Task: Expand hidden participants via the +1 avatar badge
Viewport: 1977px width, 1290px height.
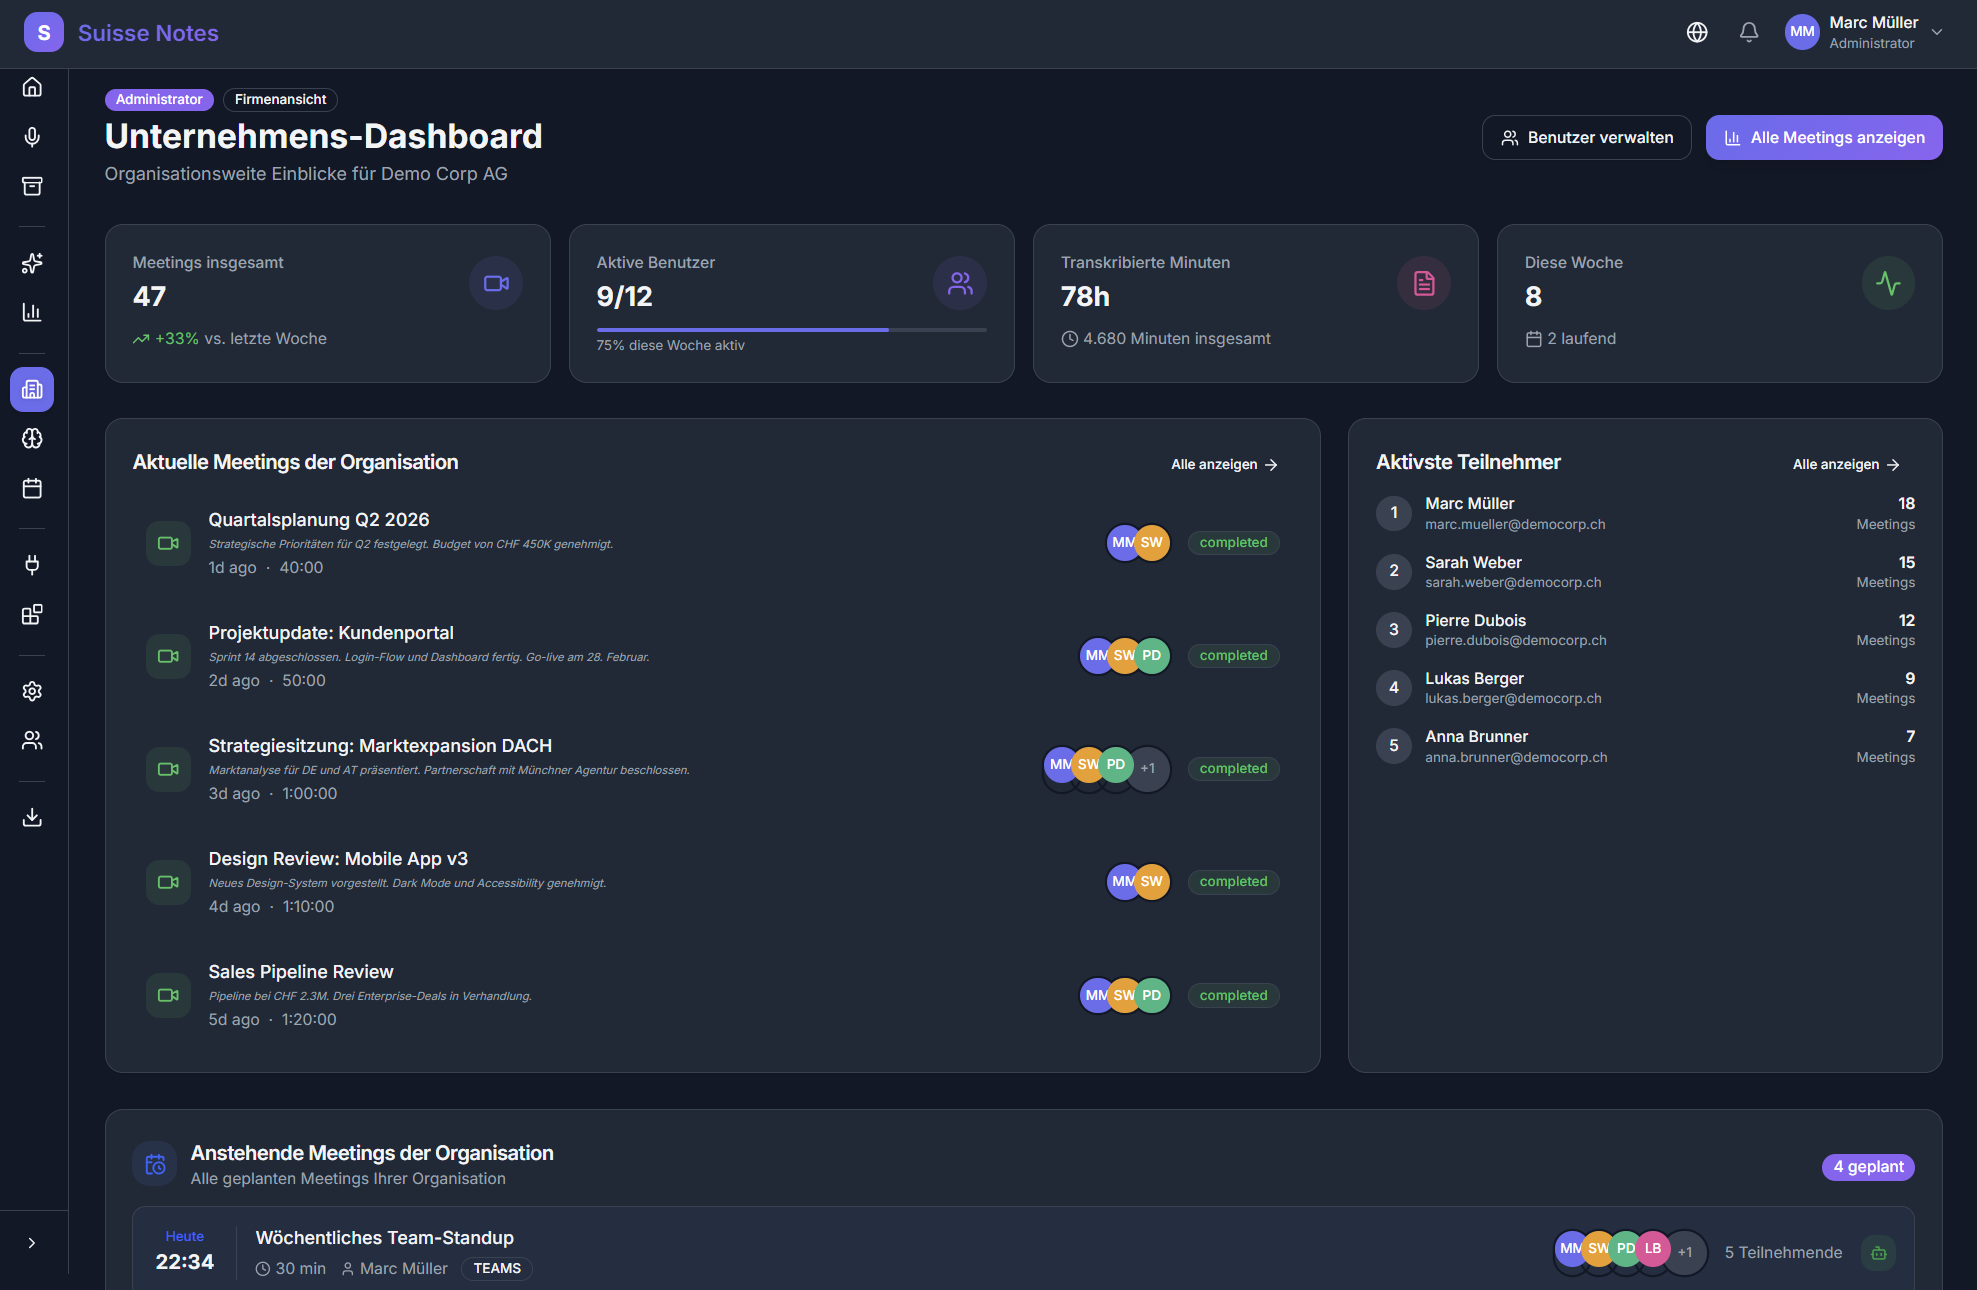Action: pos(1149,768)
